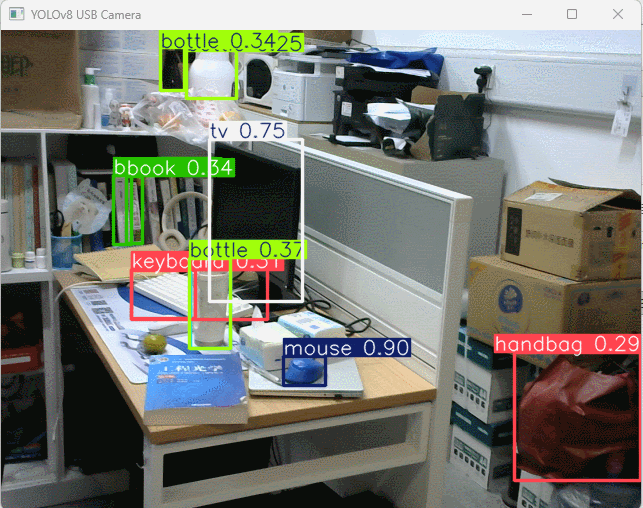This screenshot has height=508, width=643.
Task: Minimize the YOLOv8 USB Camera window
Action: click(525, 15)
